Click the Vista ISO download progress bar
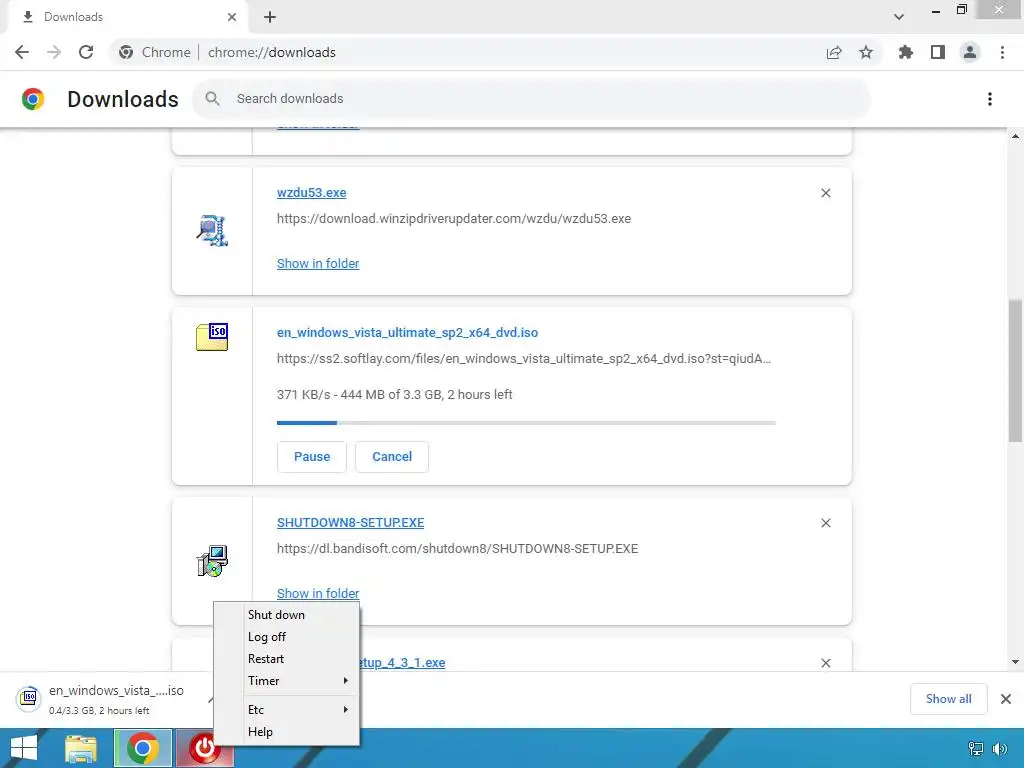This screenshot has width=1024, height=768. point(526,423)
